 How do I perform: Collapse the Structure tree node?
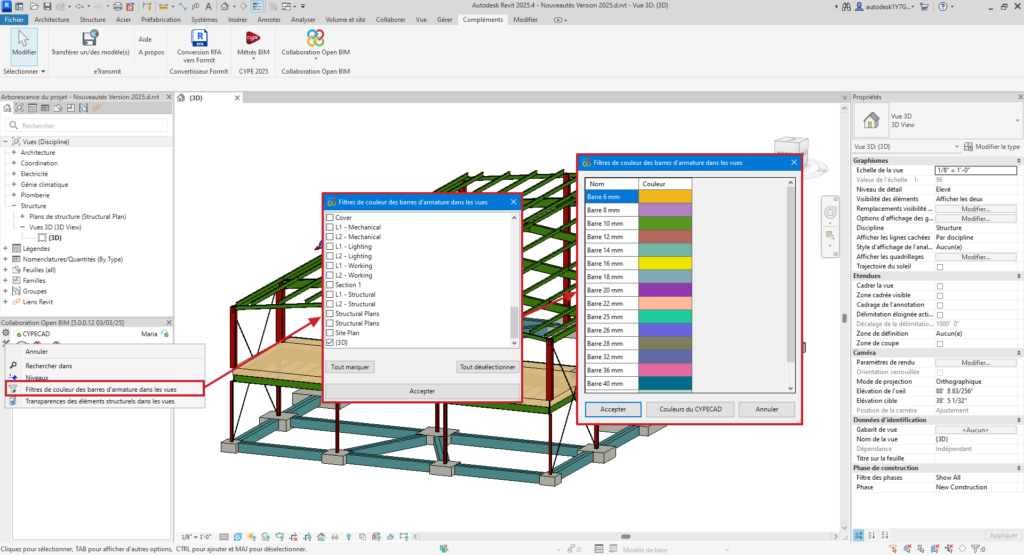click(x=14, y=206)
